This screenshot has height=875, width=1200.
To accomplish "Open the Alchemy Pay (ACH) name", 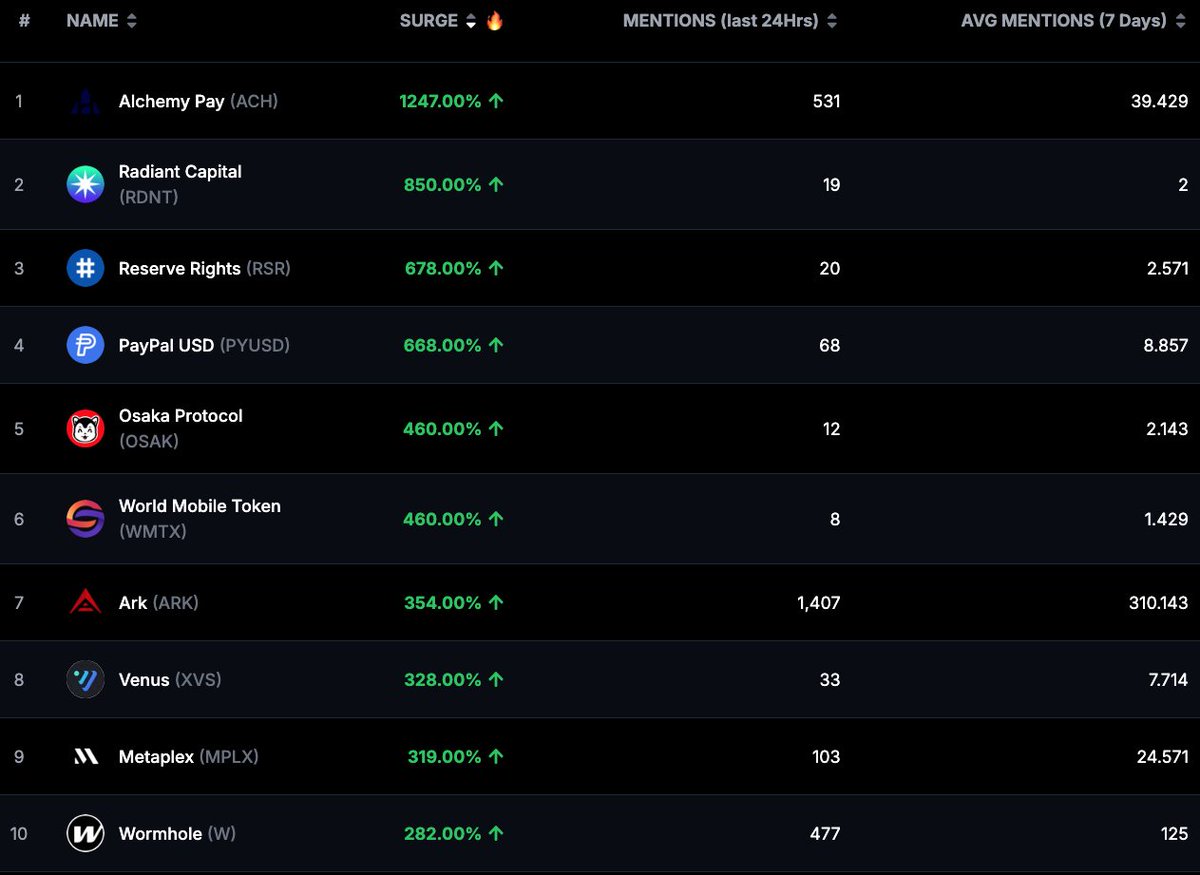I will click(x=198, y=101).
